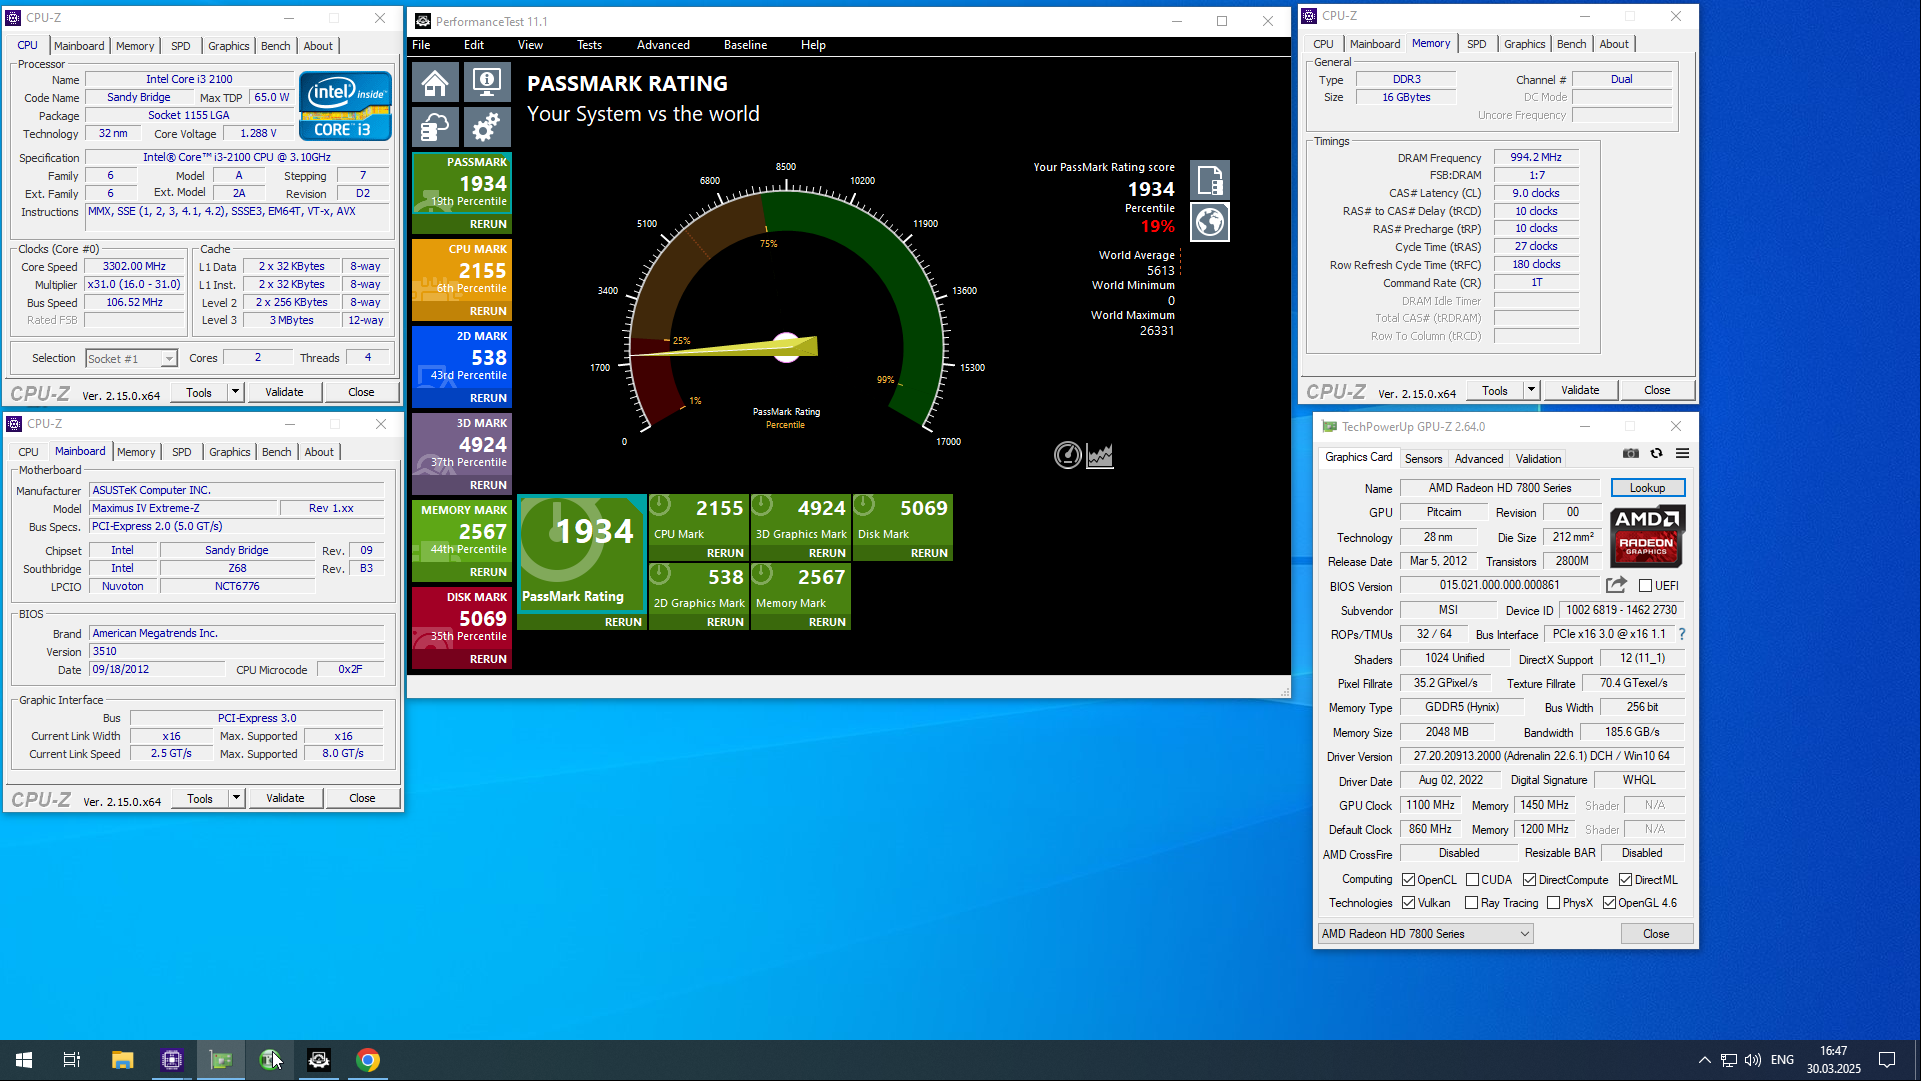Open the volume control in system tray
The height and width of the screenshot is (1081, 1921).
click(1753, 1060)
